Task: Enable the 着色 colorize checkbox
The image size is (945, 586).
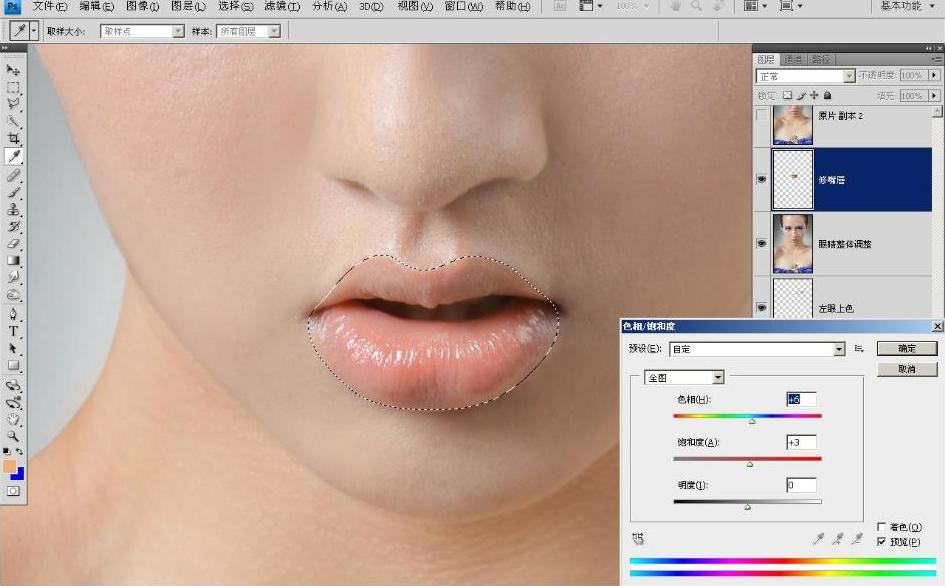Action: tap(881, 527)
